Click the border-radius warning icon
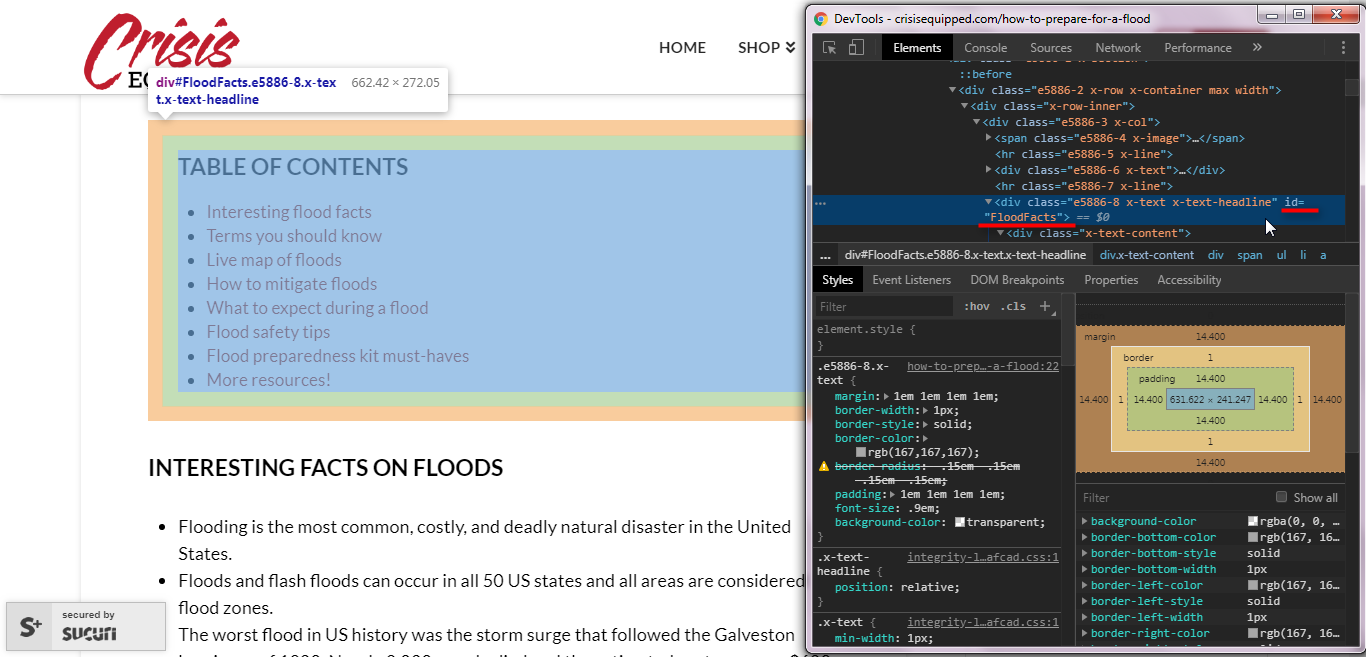 [x=824, y=466]
